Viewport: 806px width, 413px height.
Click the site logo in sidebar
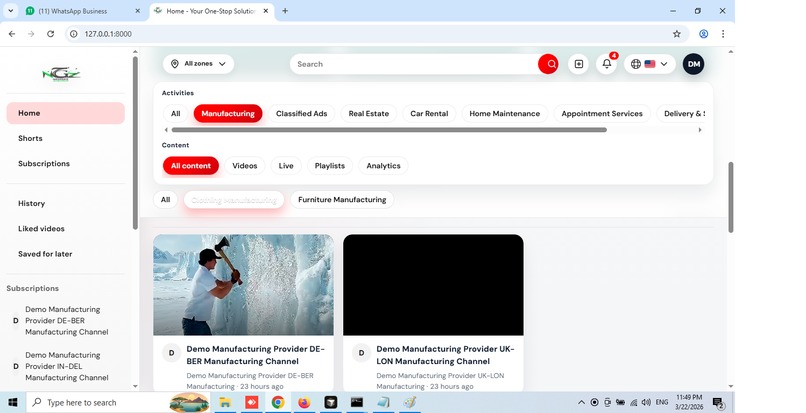click(62, 74)
